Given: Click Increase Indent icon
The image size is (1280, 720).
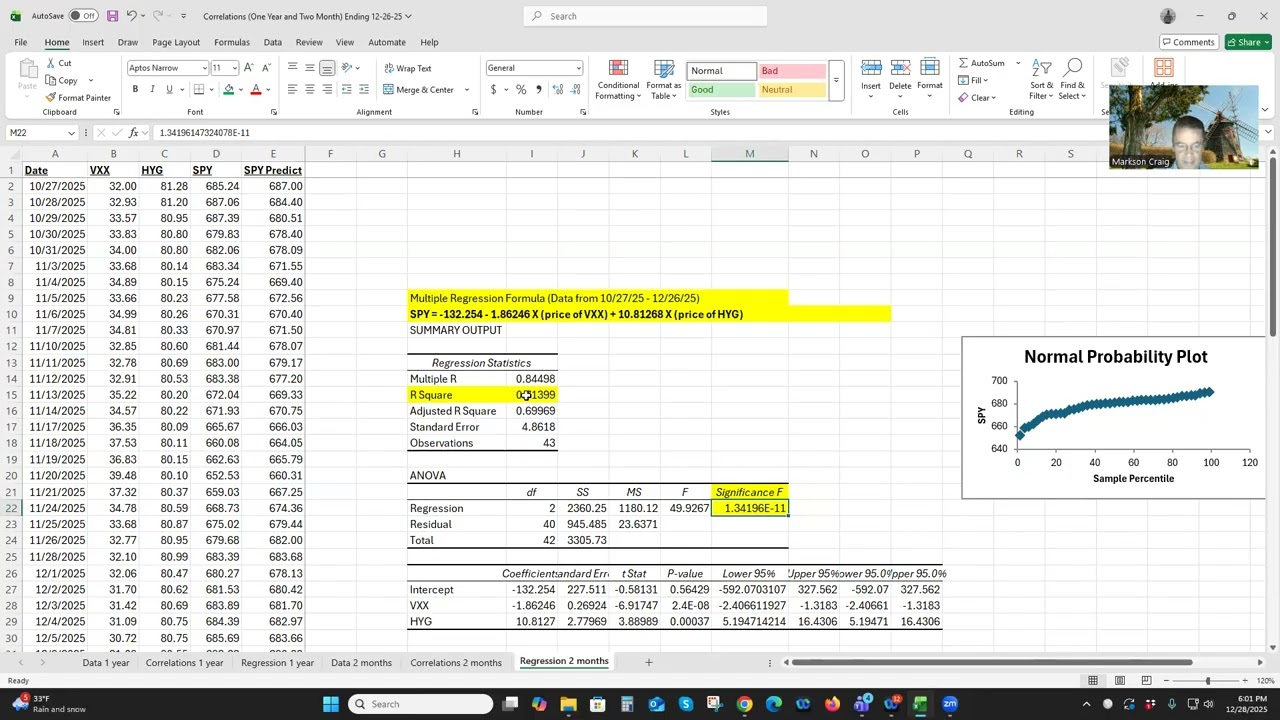Looking at the screenshot, I should [365, 90].
